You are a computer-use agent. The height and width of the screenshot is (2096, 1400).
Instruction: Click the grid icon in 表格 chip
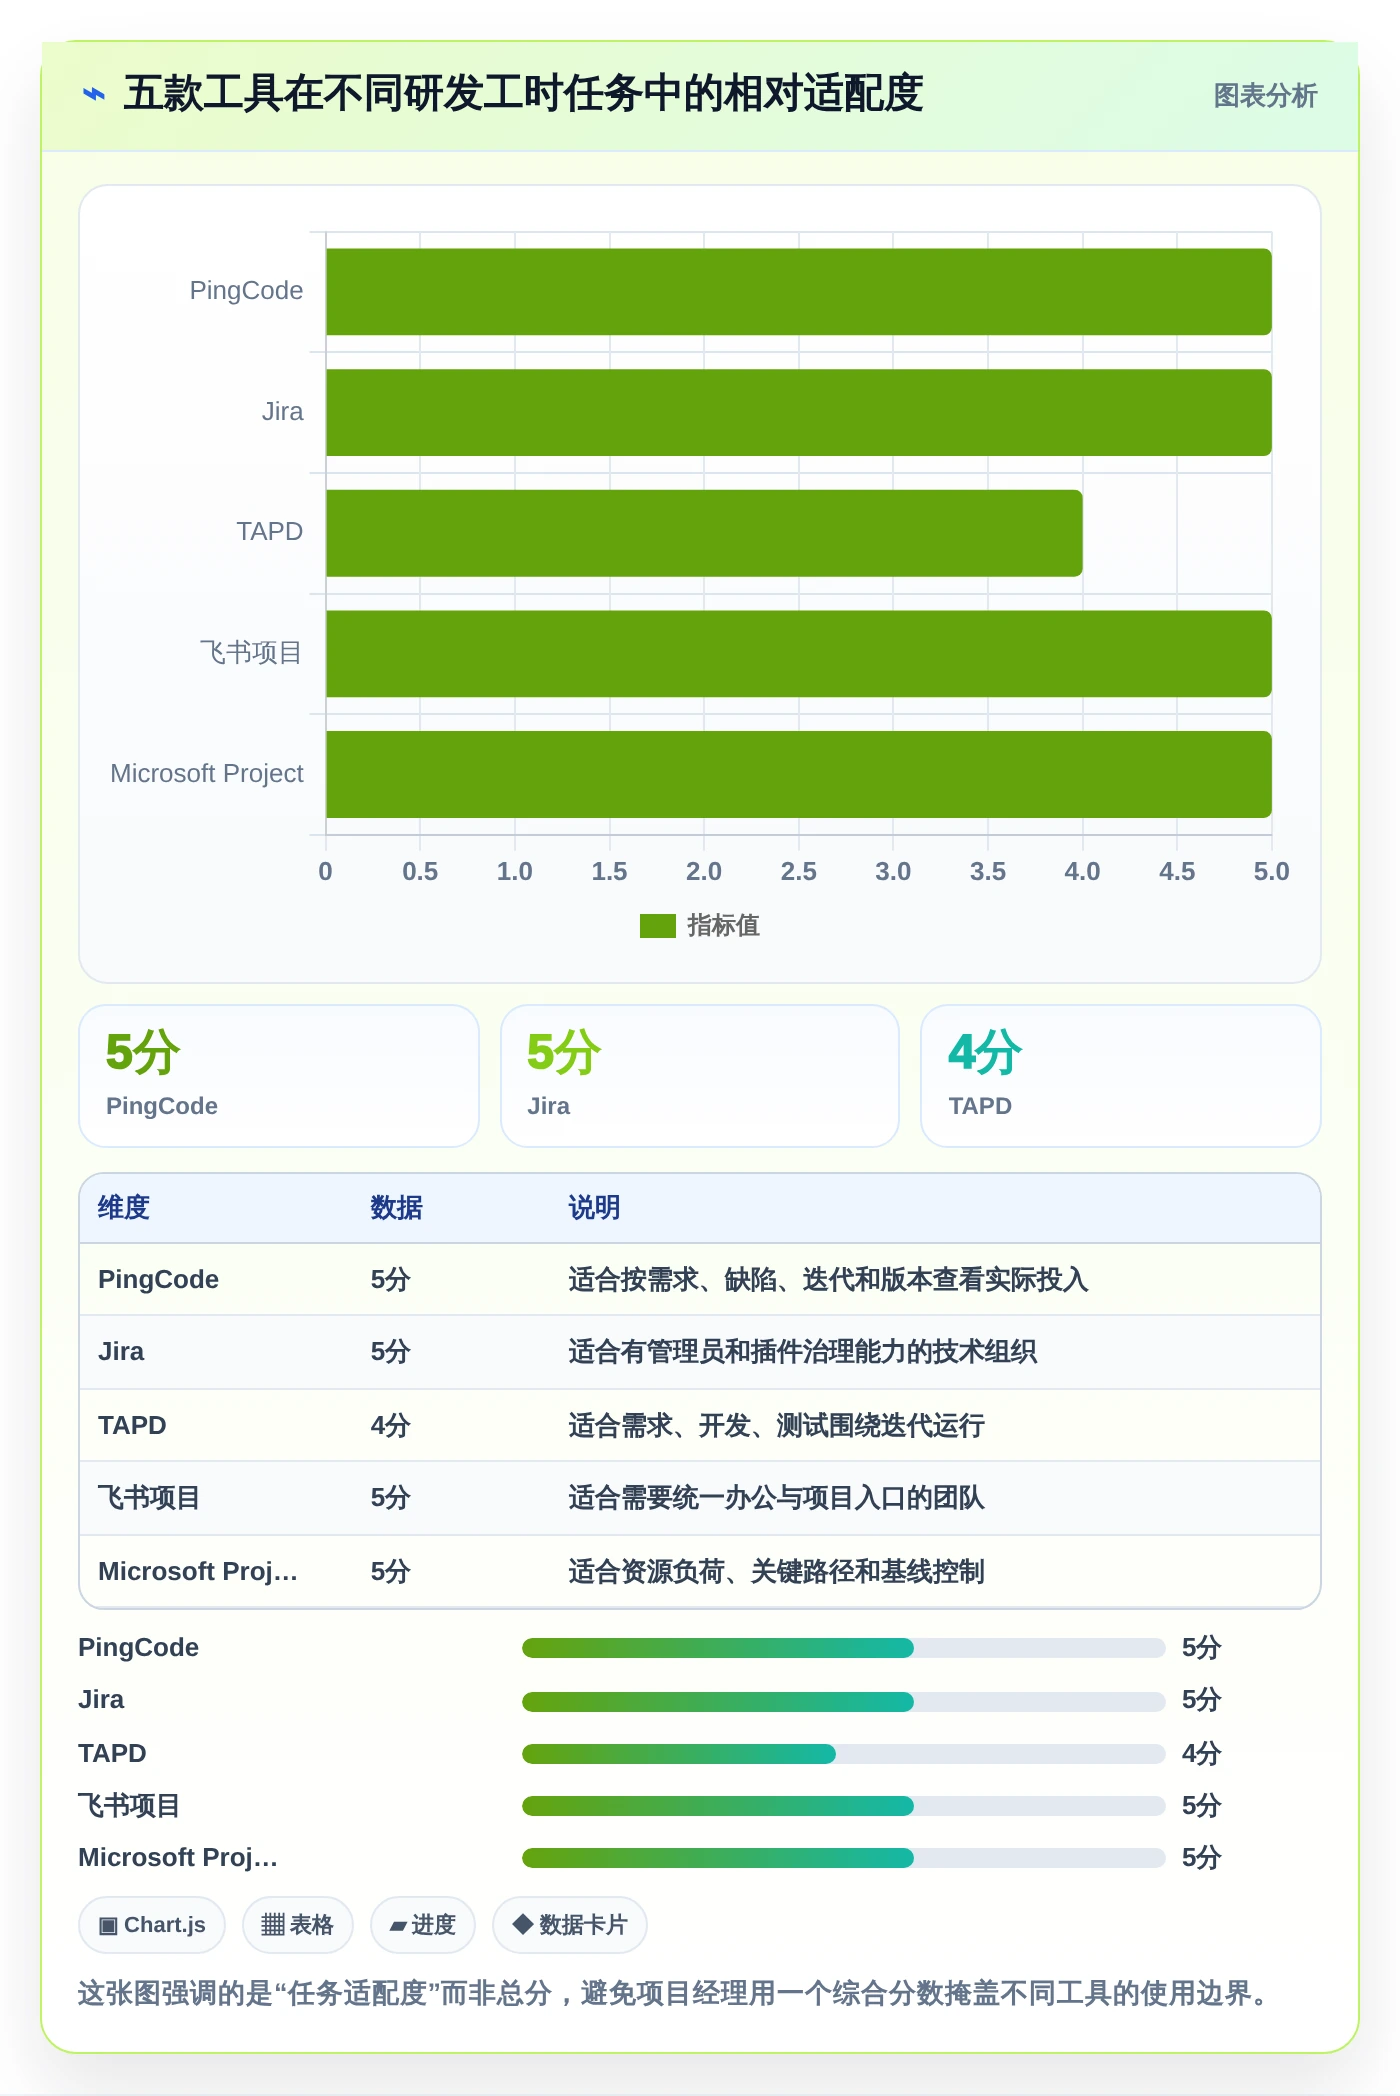(x=273, y=1925)
